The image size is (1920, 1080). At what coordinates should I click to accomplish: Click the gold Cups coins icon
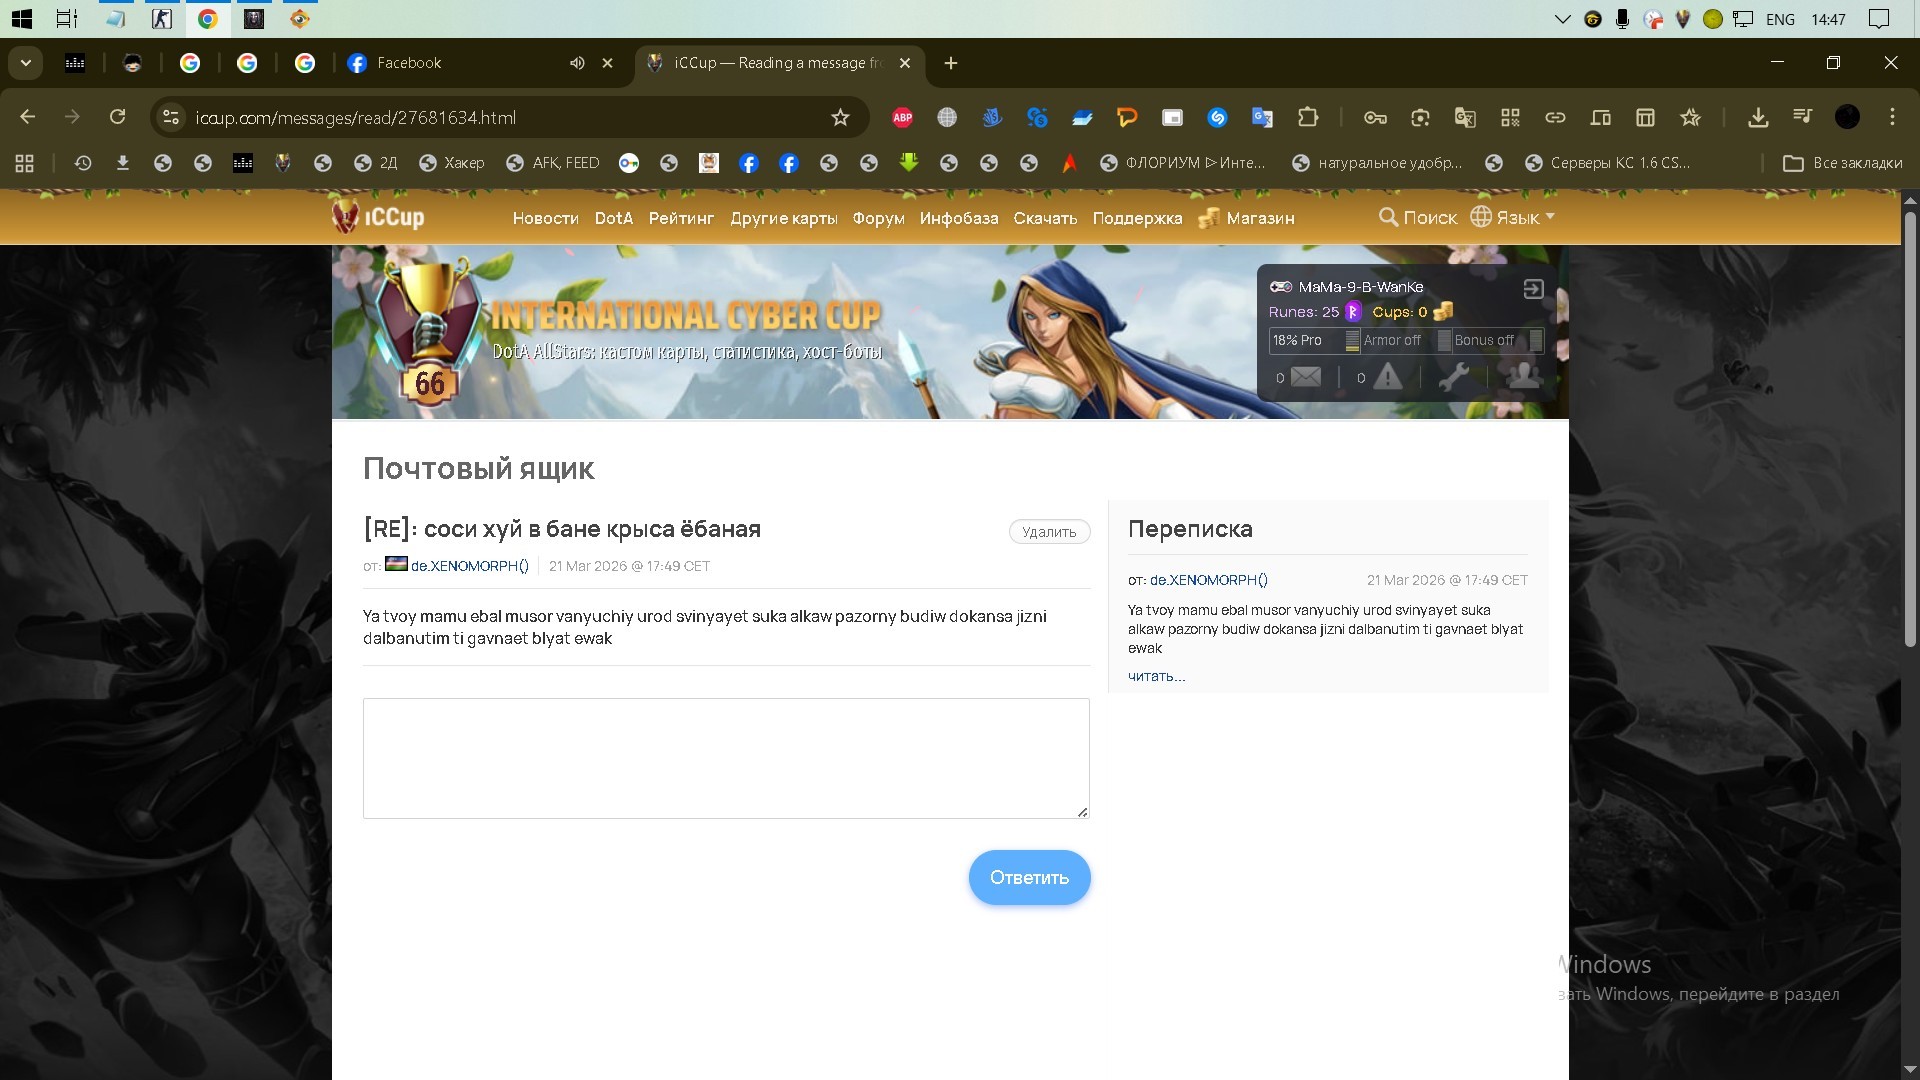(x=1443, y=312)
